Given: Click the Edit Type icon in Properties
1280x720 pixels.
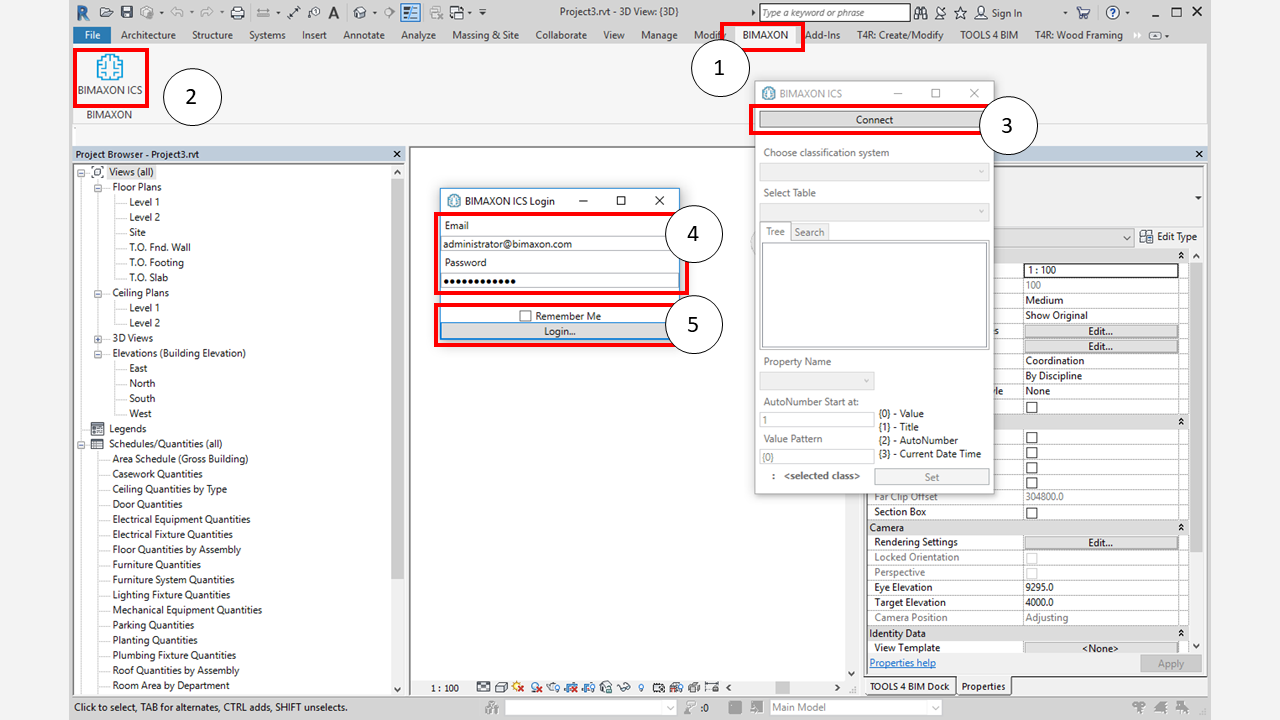Looking at the screenshot, I should [1148, 237].
